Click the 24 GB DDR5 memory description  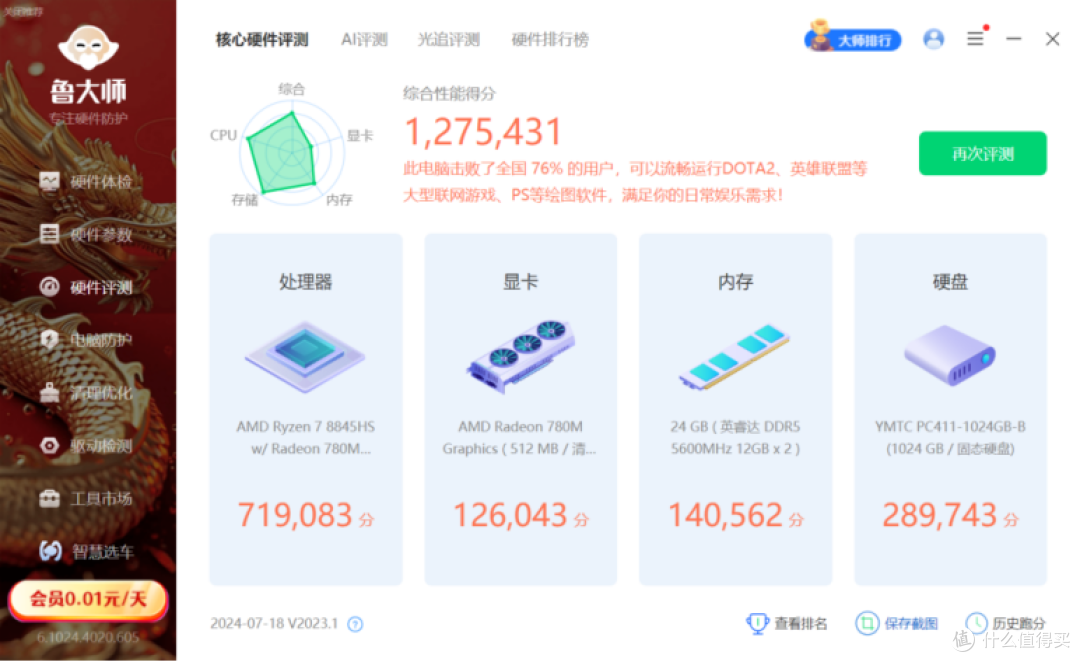point(735,437)
